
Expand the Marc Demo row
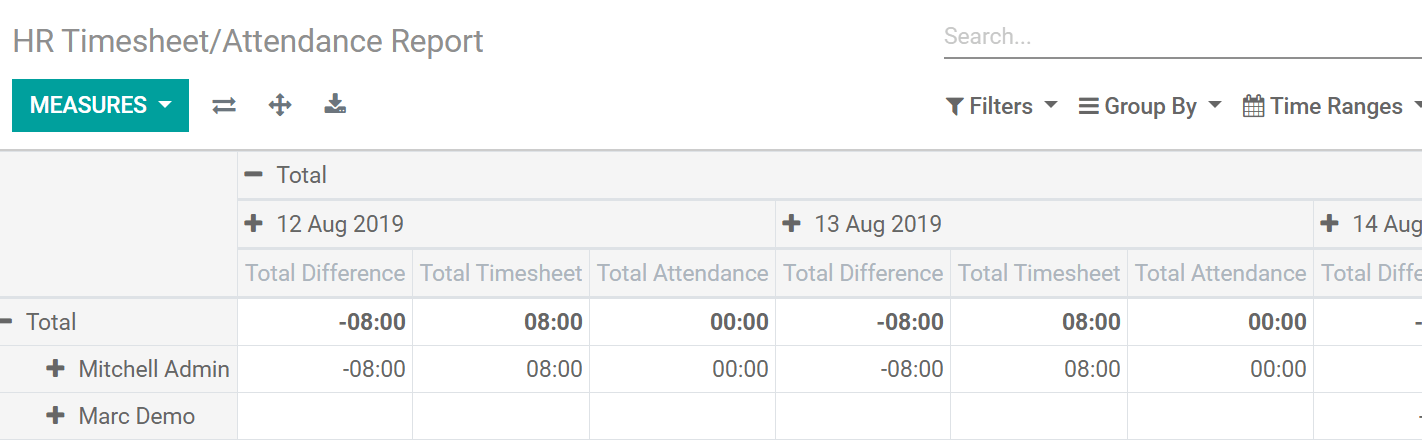[x=56, y=416]
